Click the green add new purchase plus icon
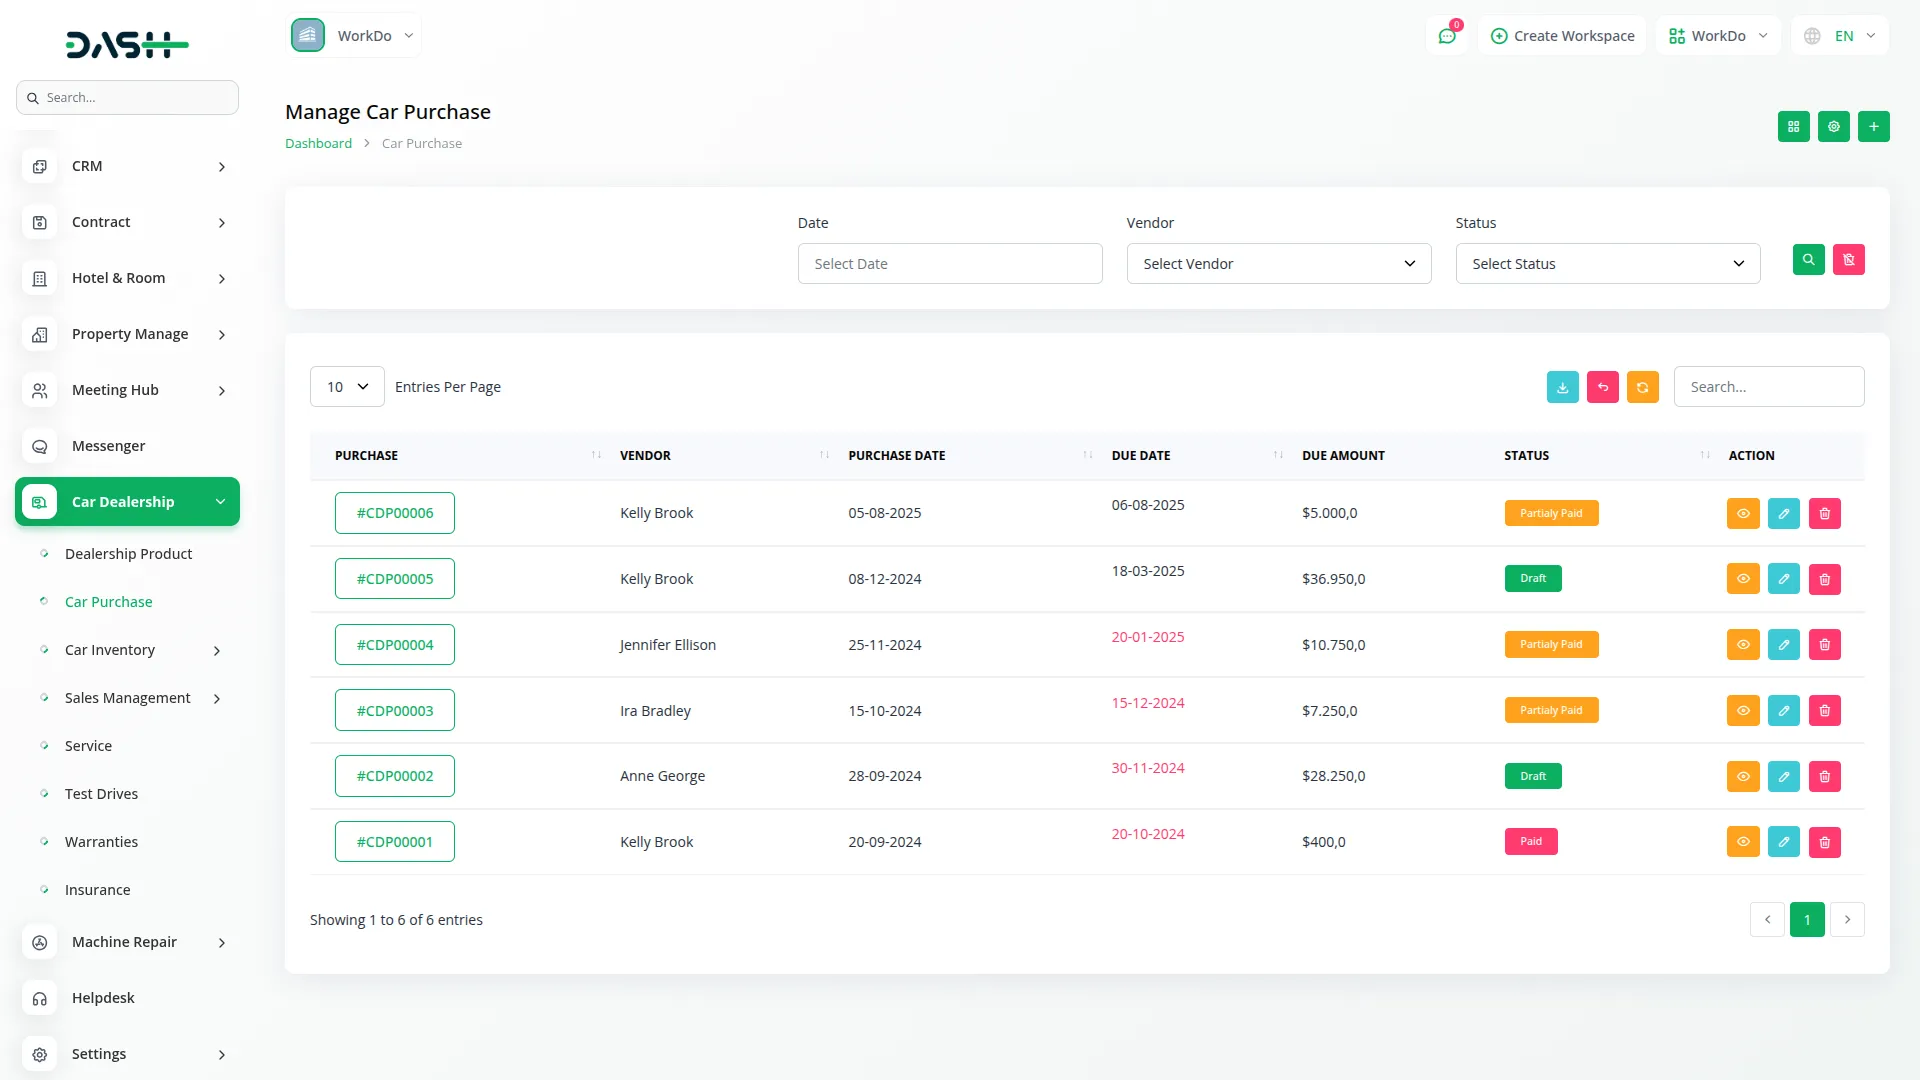Viewport: 1920px width, 1080px height. pyautogui.click(x=1873, y=127)
